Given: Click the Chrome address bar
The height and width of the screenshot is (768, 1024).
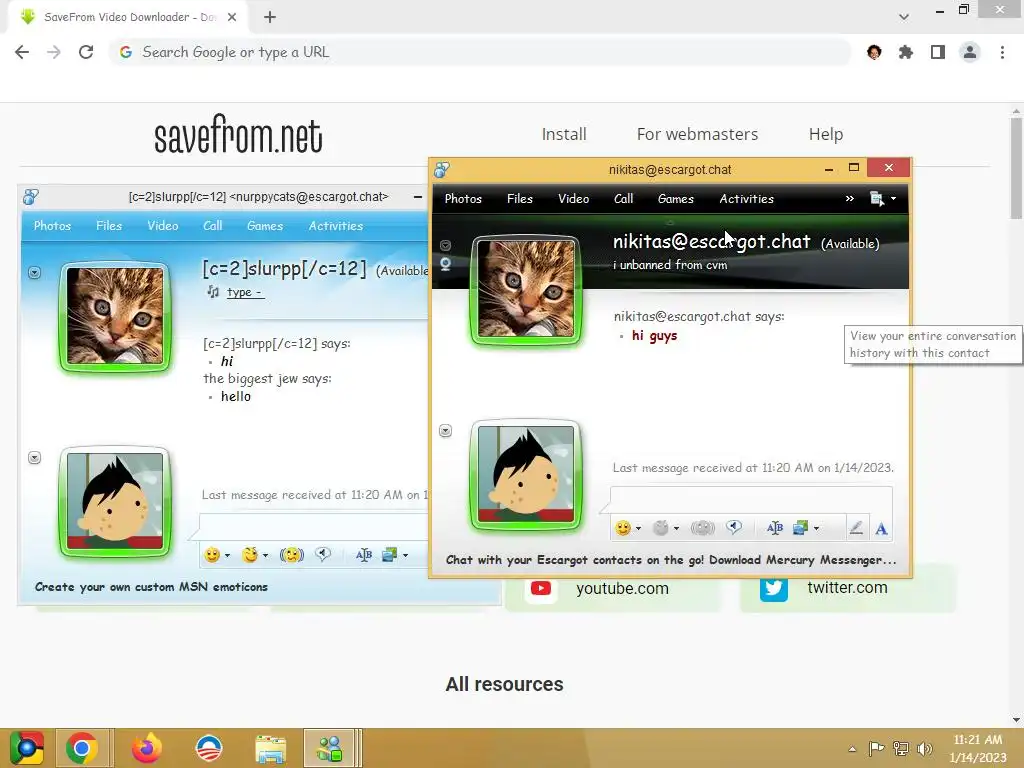Looking at the screenshot, I should 482,52.
